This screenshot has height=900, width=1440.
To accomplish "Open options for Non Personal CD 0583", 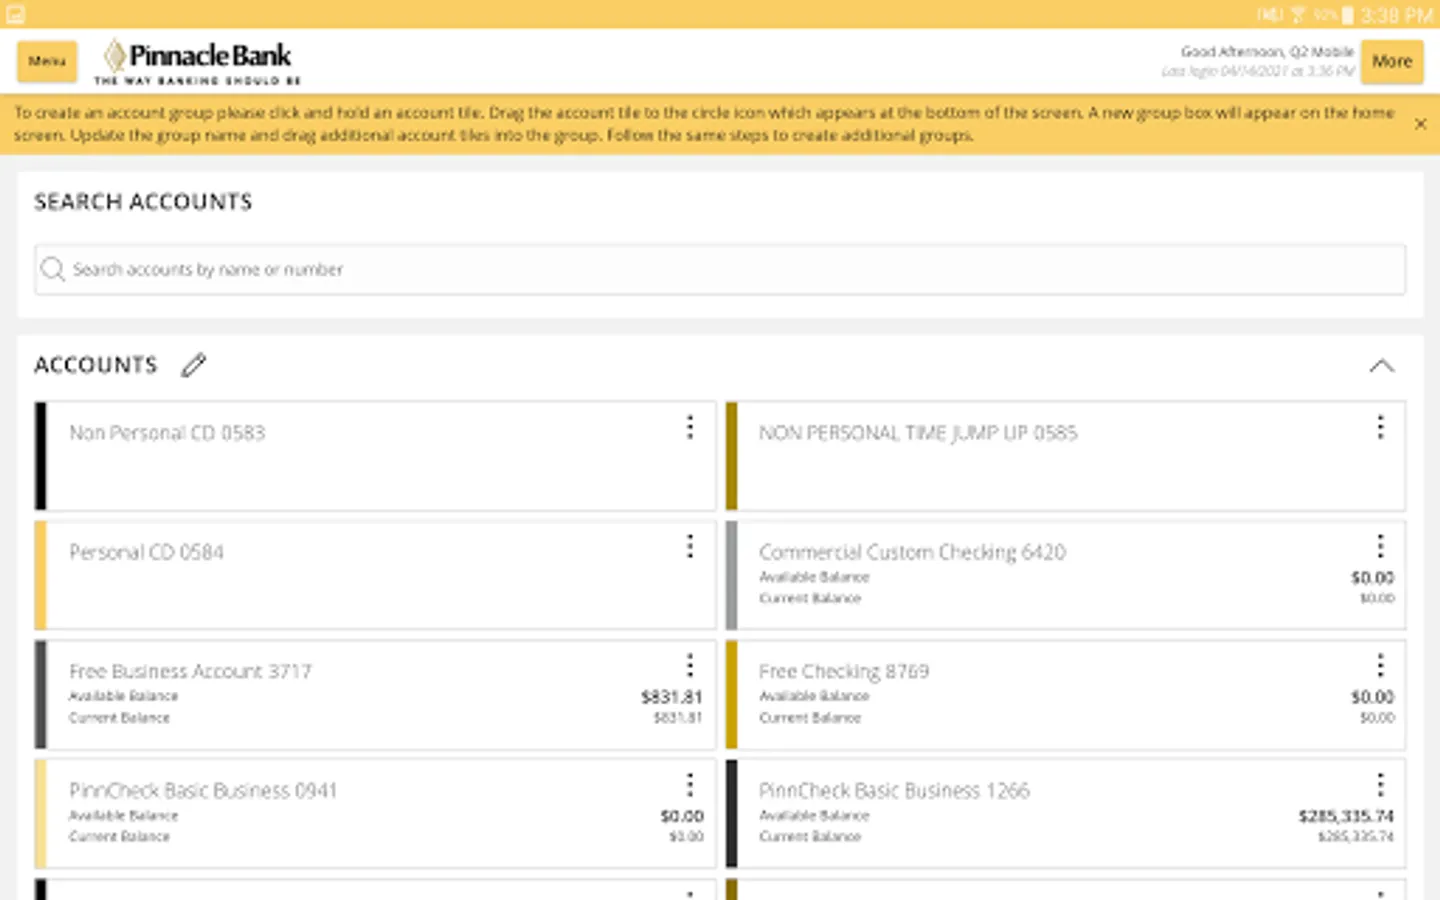I will tap(690, 428).
